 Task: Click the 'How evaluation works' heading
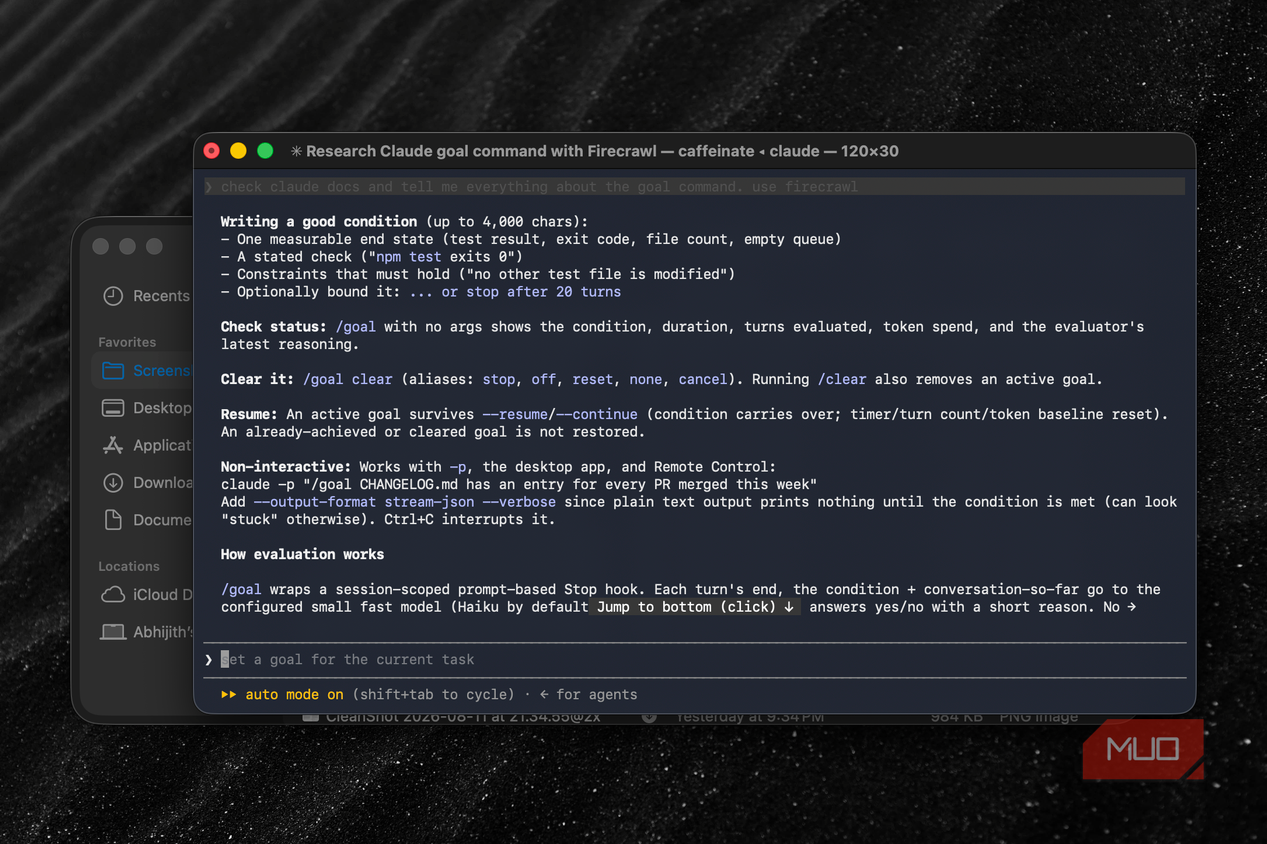(302, 554)
